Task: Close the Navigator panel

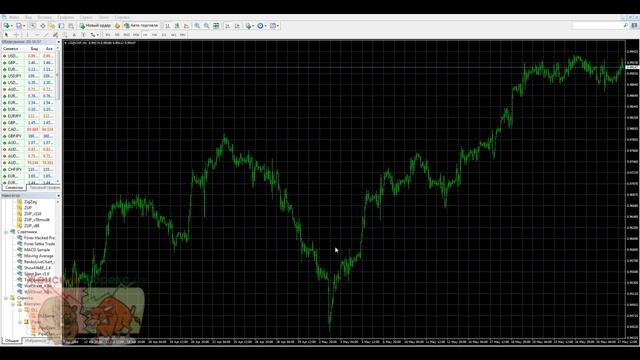Action: point(58,196)
